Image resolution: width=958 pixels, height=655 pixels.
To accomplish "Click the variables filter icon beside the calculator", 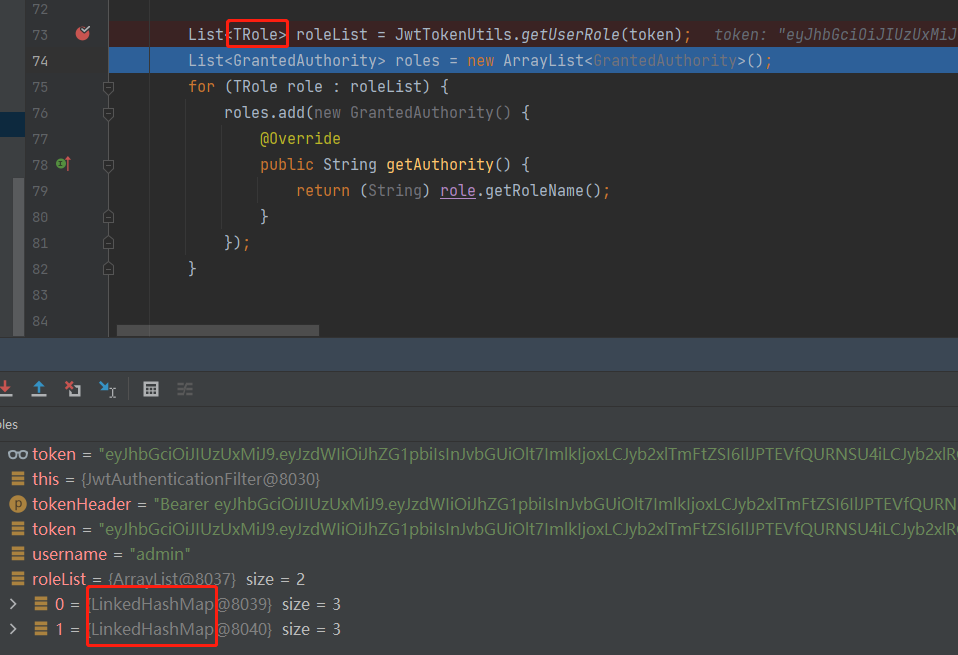I will pos(185,389).
